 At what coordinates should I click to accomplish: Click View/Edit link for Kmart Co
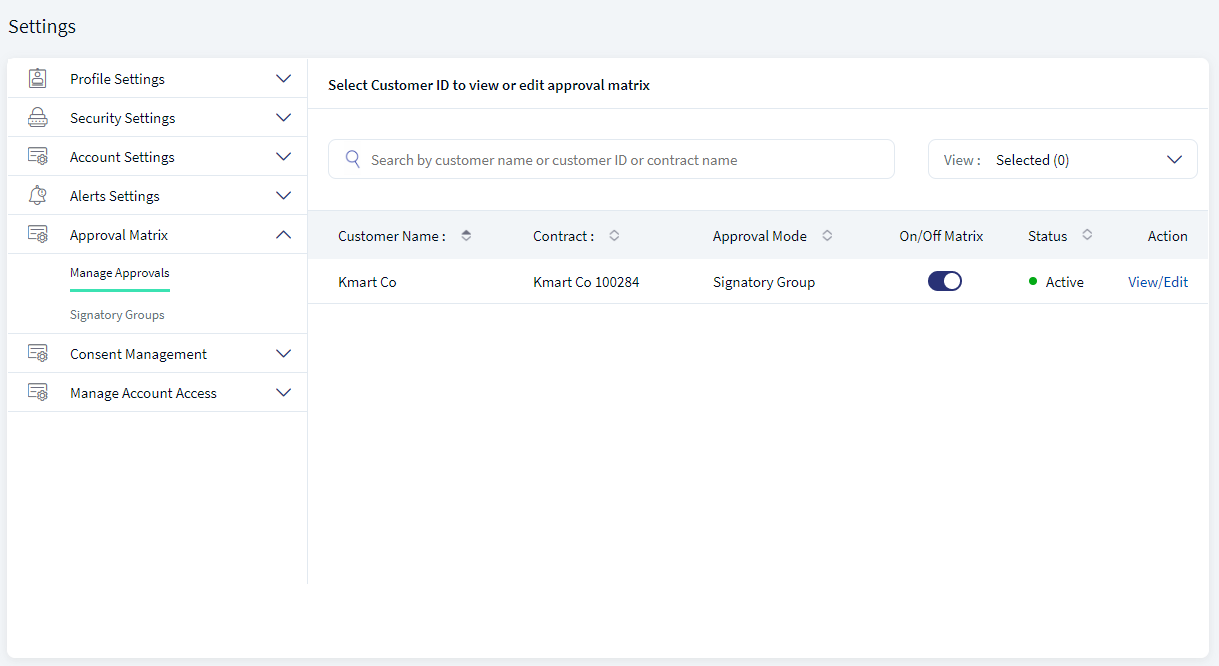1158,282
